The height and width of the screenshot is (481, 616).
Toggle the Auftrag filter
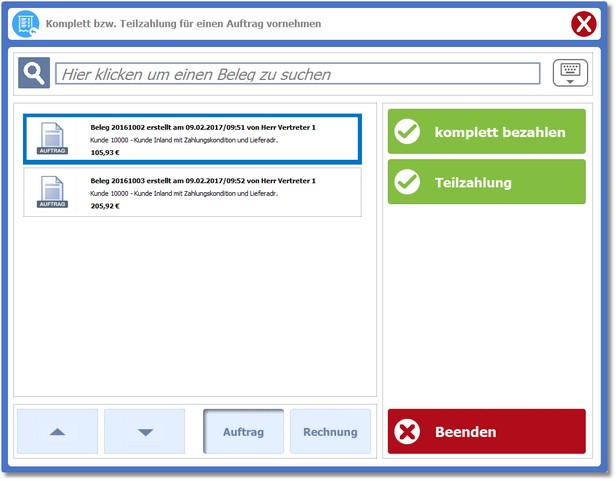pos(243,432)
